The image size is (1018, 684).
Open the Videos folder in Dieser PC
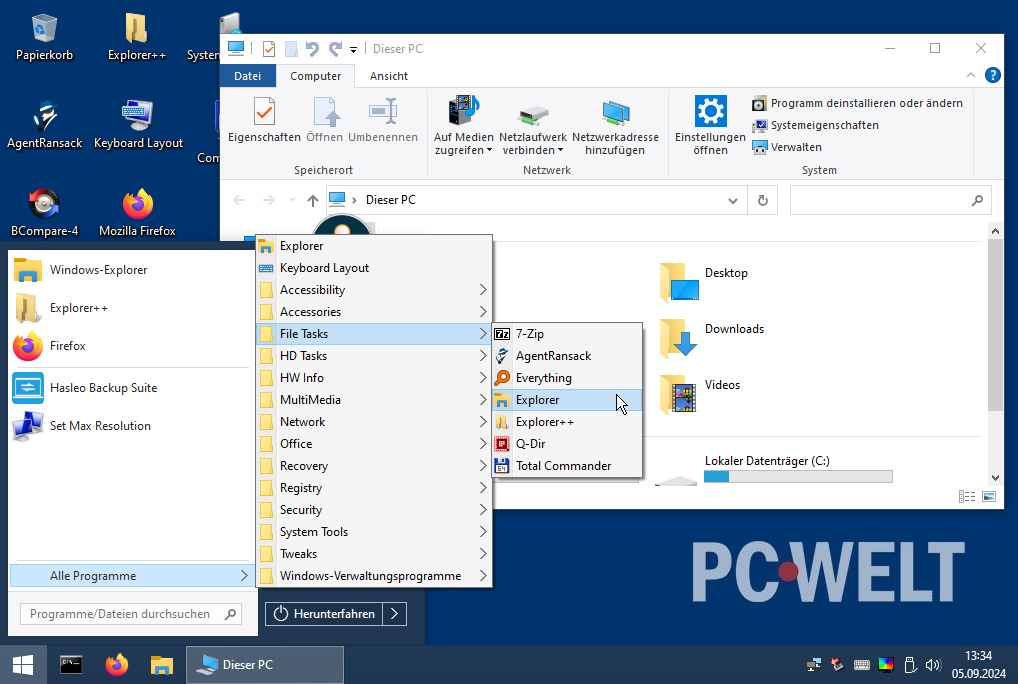point(701,393)
